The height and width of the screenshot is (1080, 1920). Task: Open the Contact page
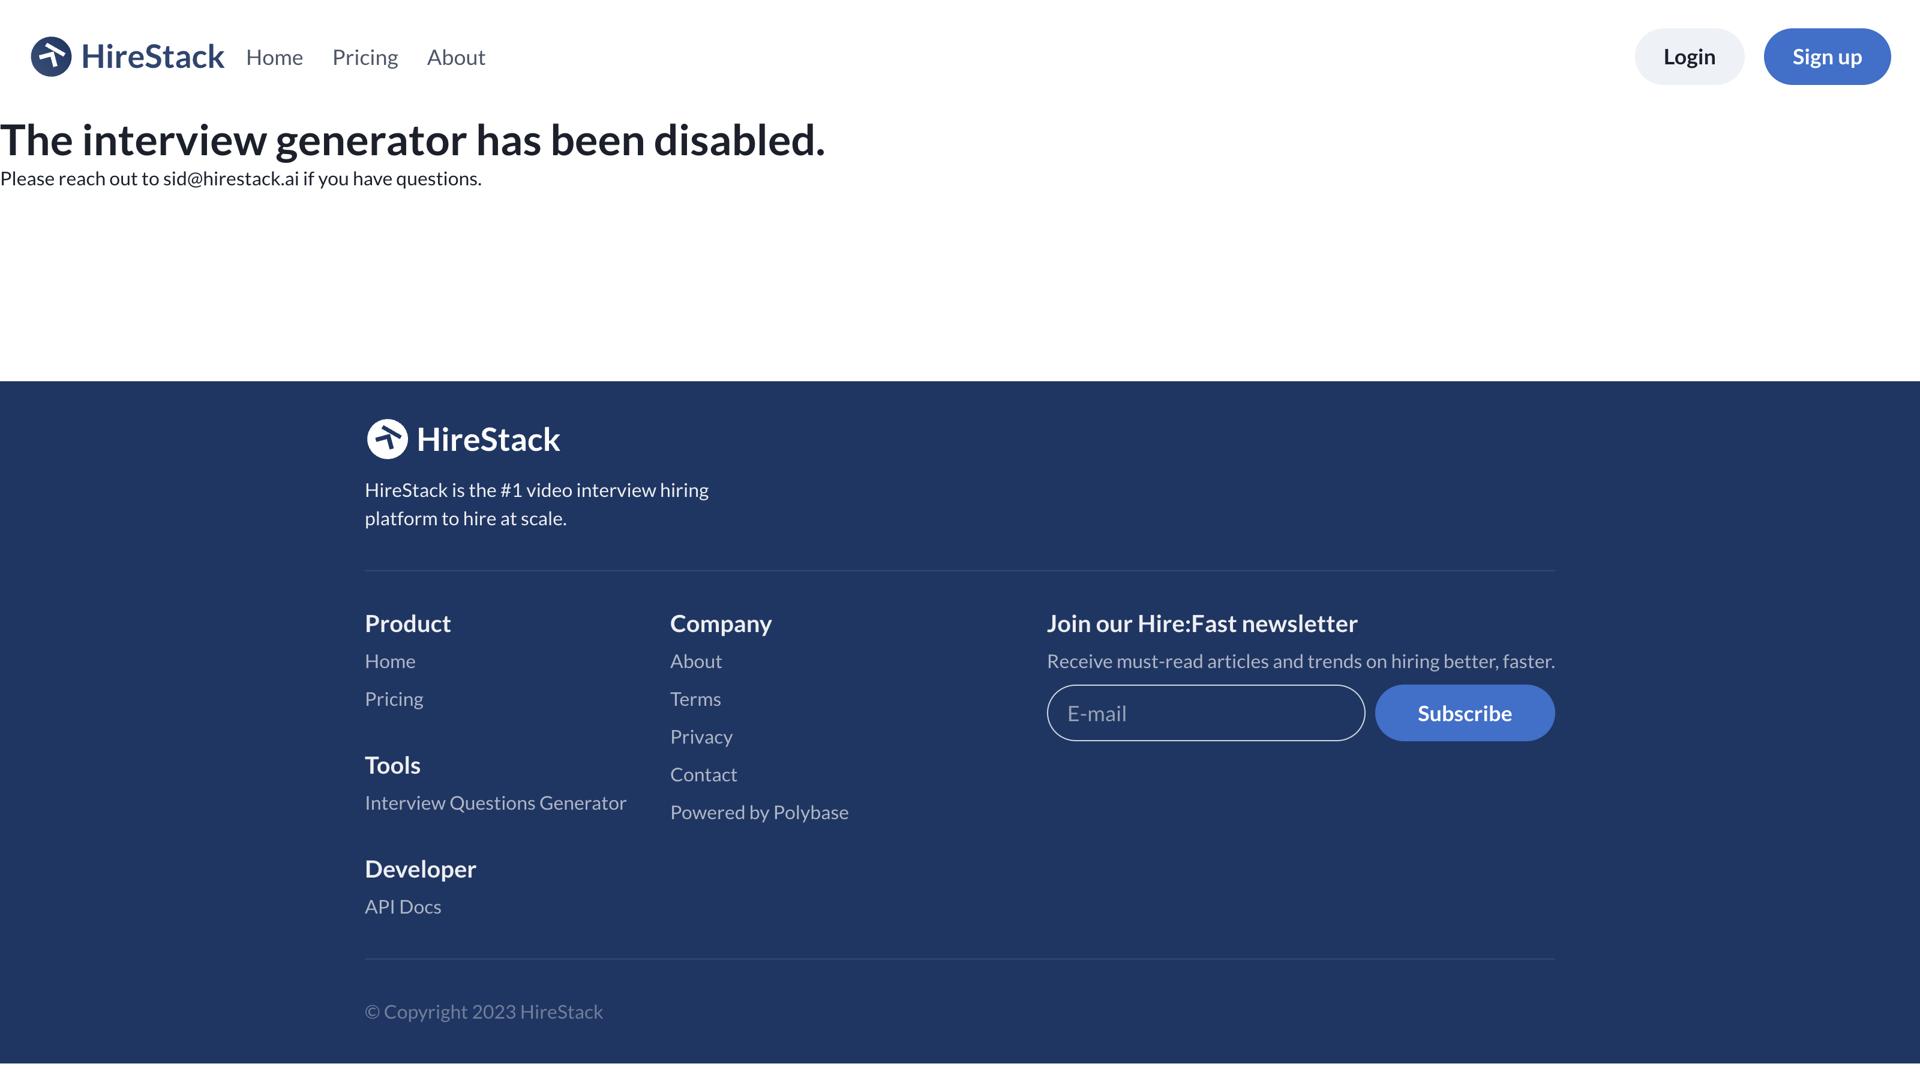[703, 774]
